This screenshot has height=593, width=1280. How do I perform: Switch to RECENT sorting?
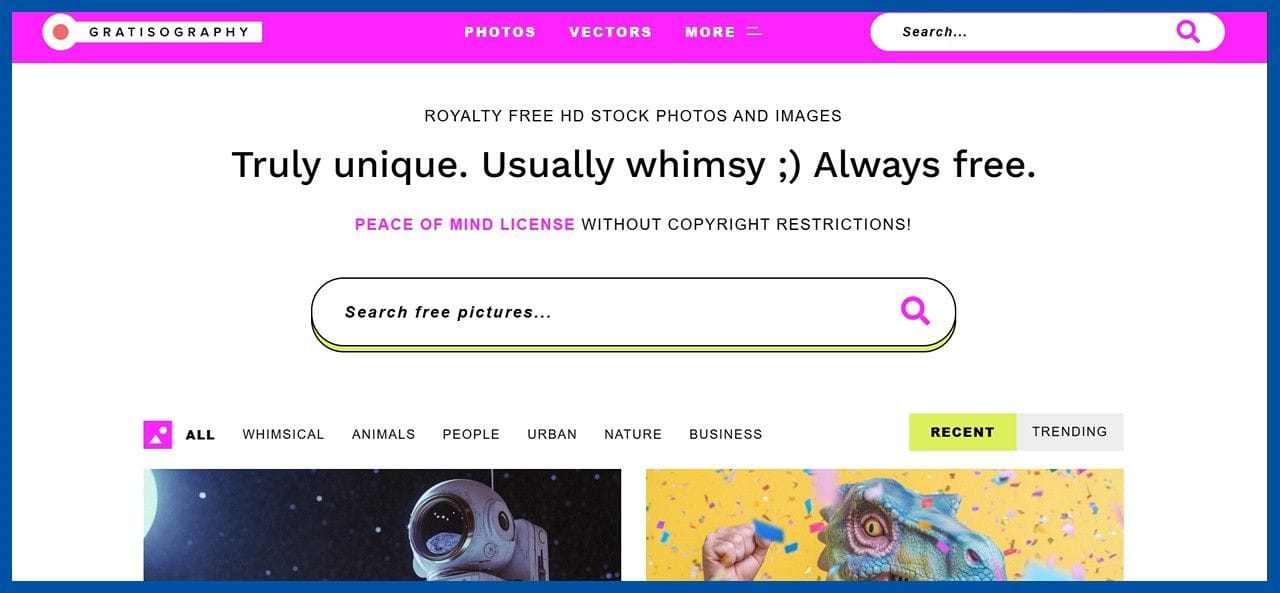click(962, 432)
